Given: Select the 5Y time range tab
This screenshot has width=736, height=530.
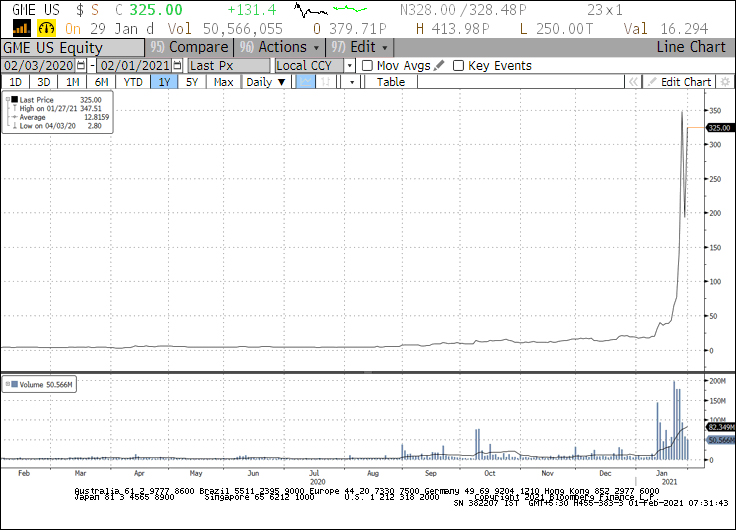Looking at the screenshot, I should [x=192, y=82].
